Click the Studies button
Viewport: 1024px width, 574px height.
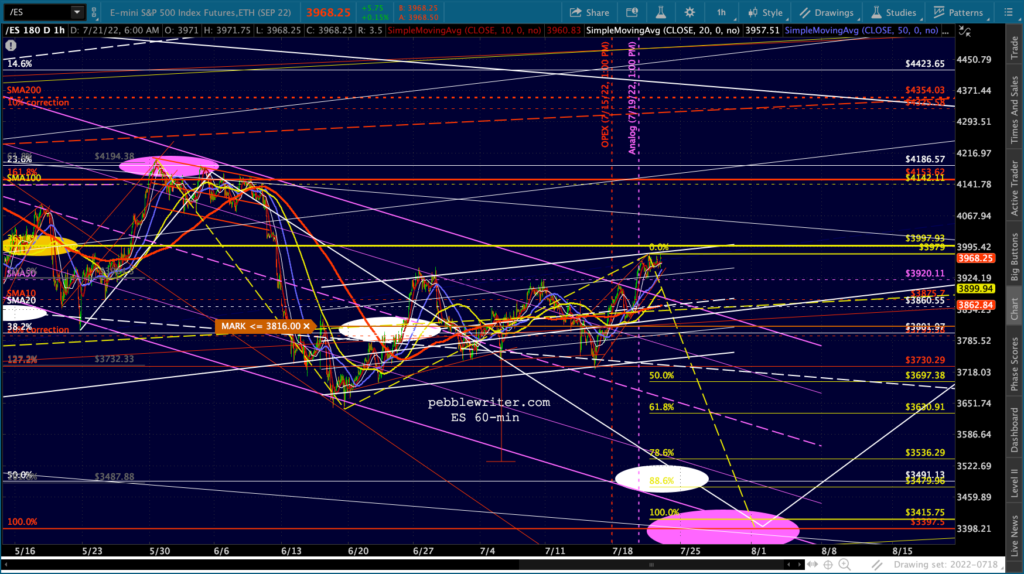893,12
